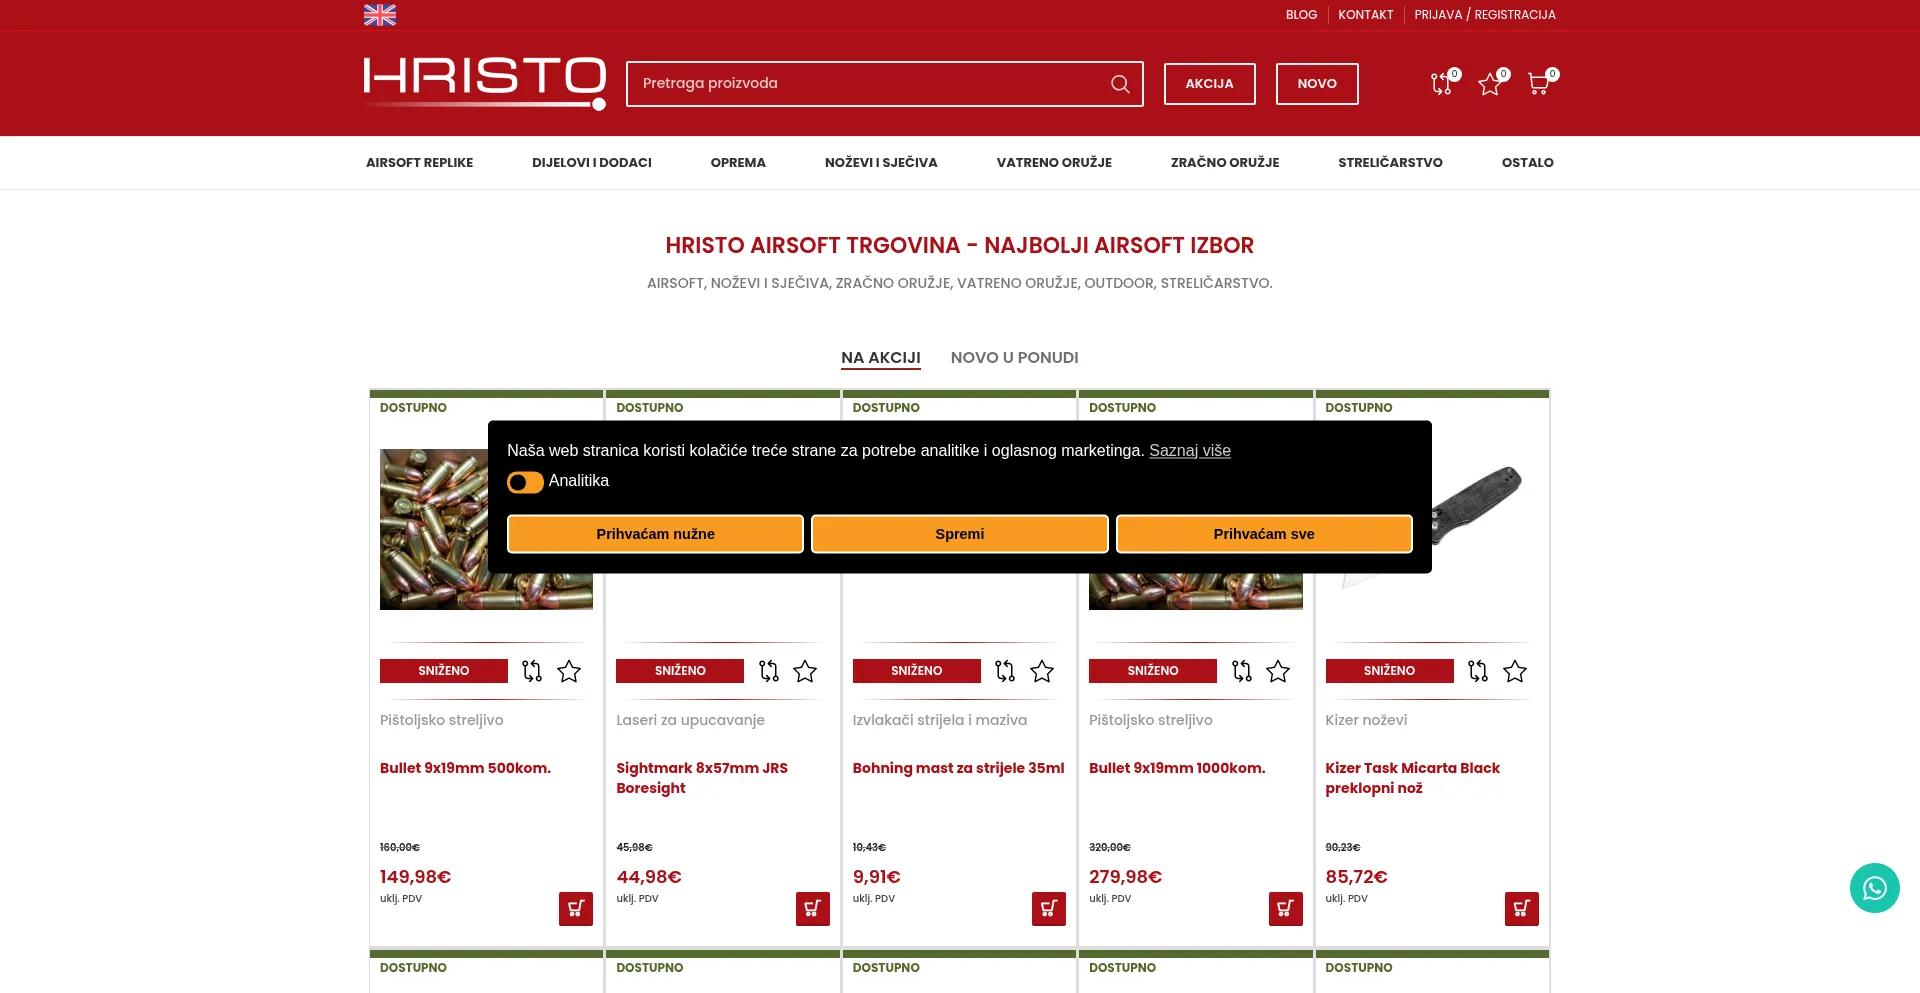The image size is (1920, 993).
Task: Open OPREMA menu
Action: [738, 163]
